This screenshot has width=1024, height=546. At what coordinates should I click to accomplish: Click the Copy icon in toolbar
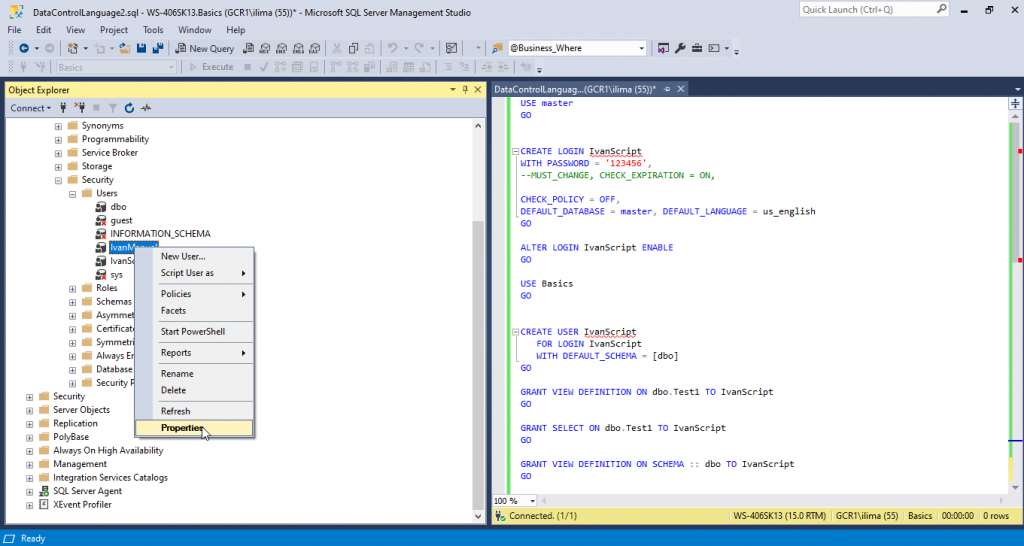point(353,48)
